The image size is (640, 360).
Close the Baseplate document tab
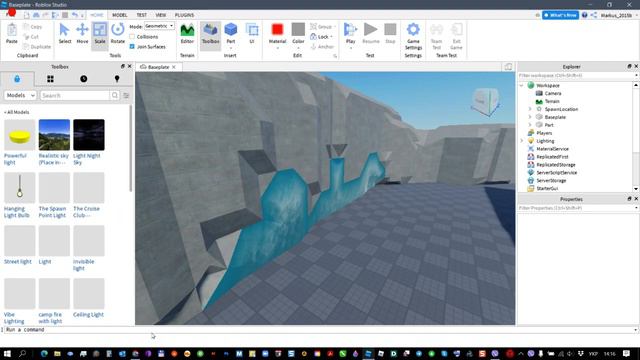point(174,67)
